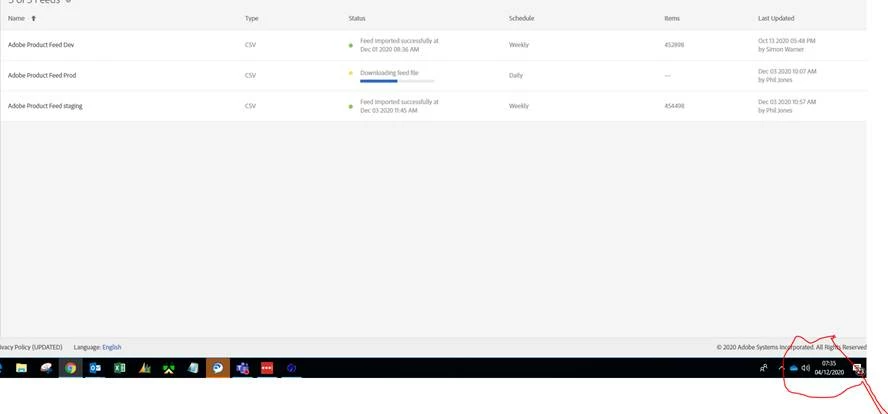This screenshot has height=414, width=888.
Task: Click "Dec 03 2020 10:07 AM" last updated
Action: click(x=787, y=71)
